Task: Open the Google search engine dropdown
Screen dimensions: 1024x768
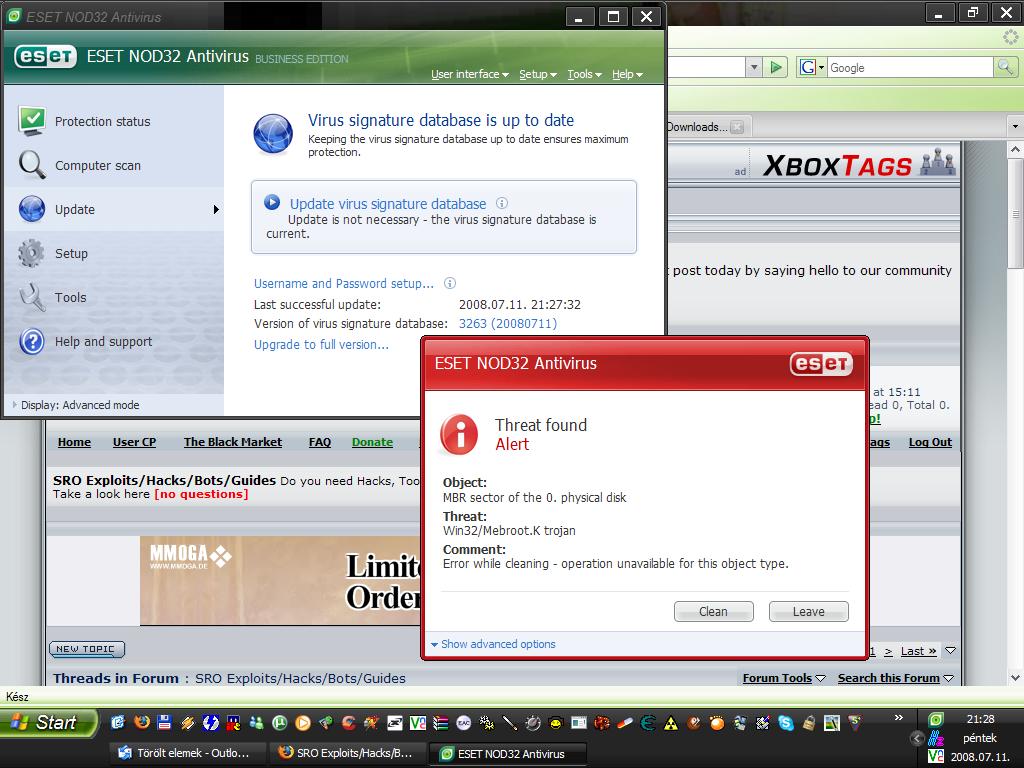Action: 822,67
